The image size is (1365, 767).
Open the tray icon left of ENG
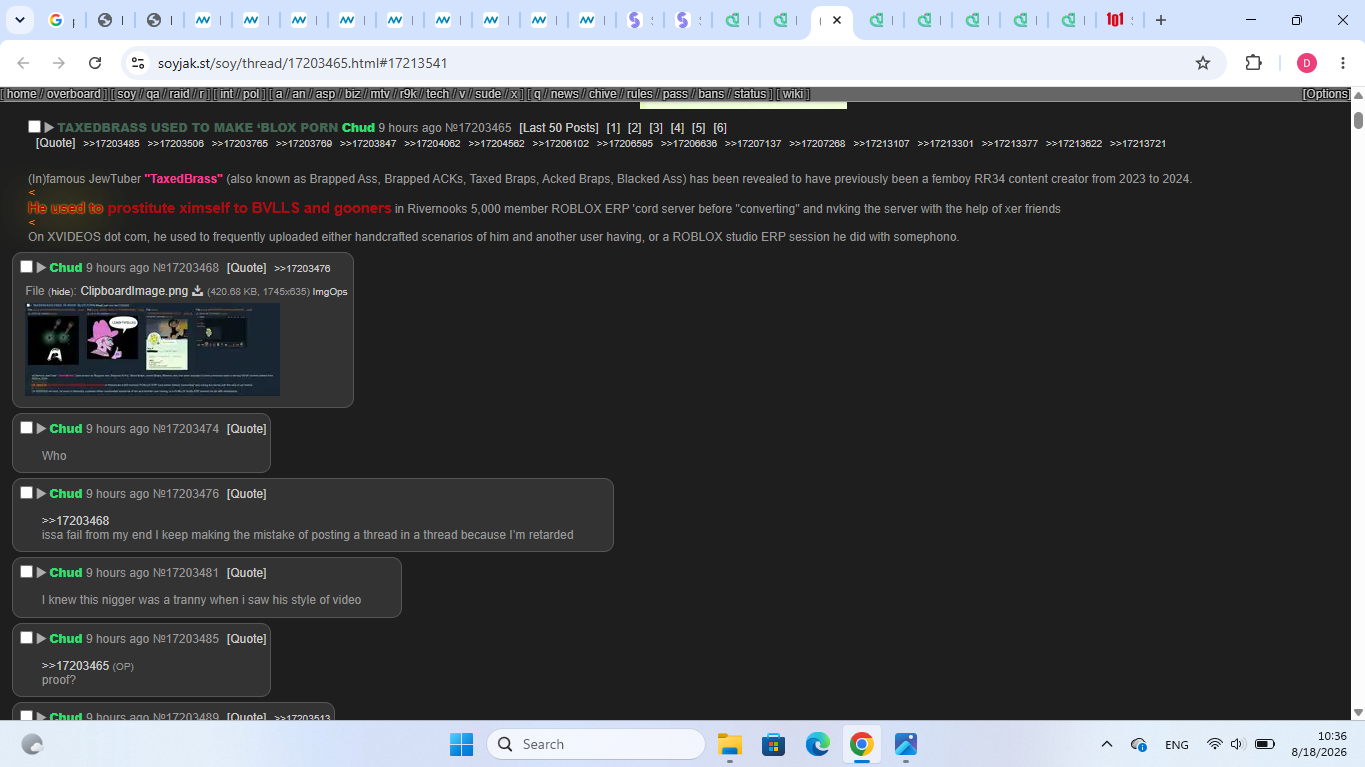[1138, 744]
